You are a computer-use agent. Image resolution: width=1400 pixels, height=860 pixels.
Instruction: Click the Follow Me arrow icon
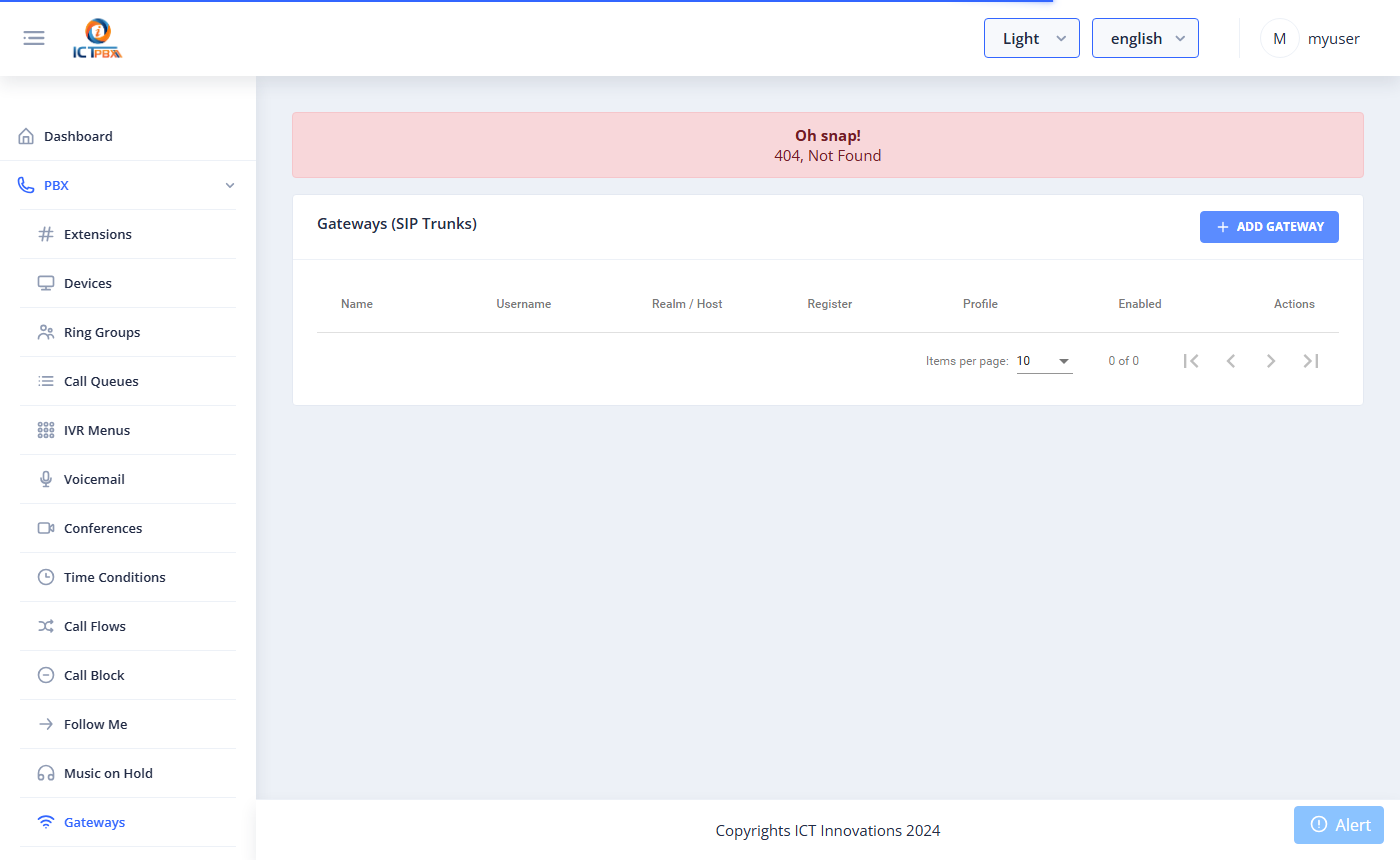[46, 724]
